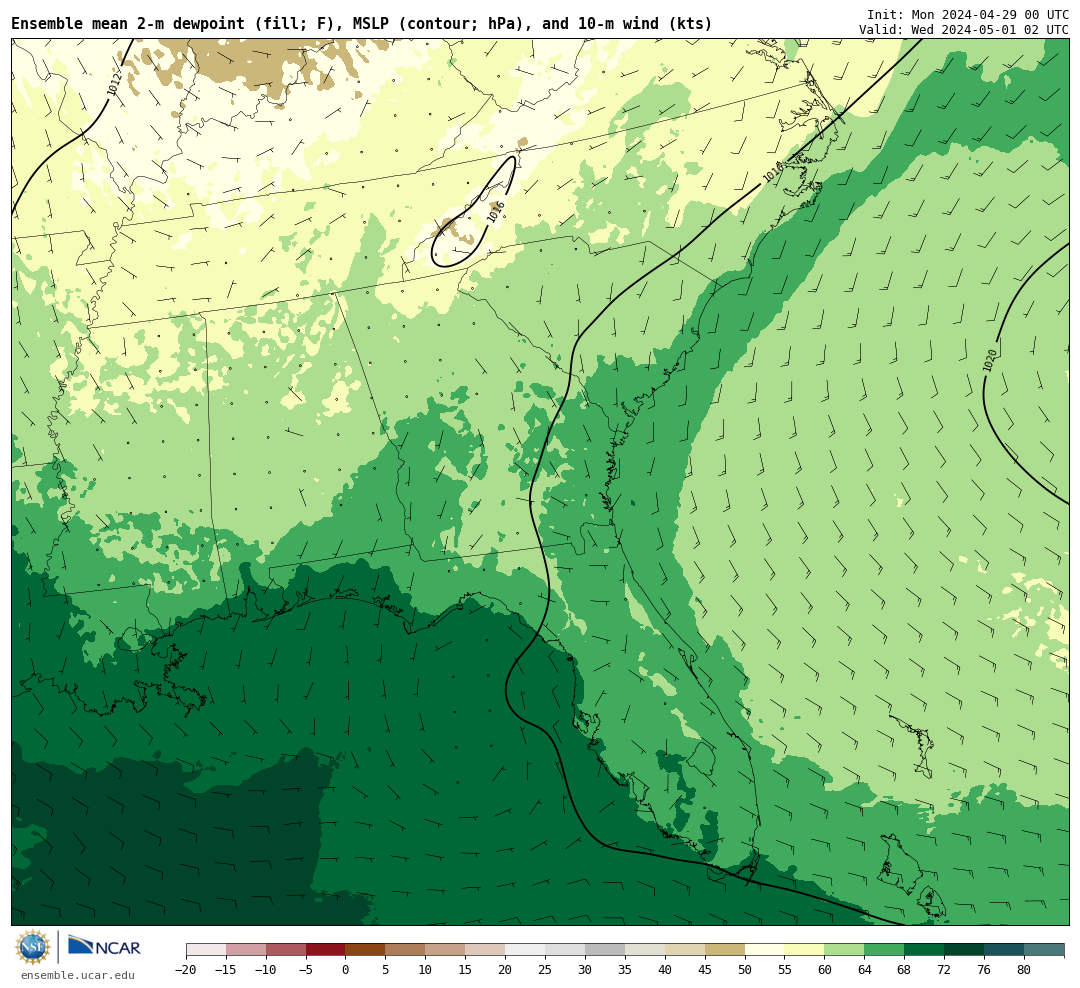
Task: Click the NCAR logo
Action: click(104, 945)
